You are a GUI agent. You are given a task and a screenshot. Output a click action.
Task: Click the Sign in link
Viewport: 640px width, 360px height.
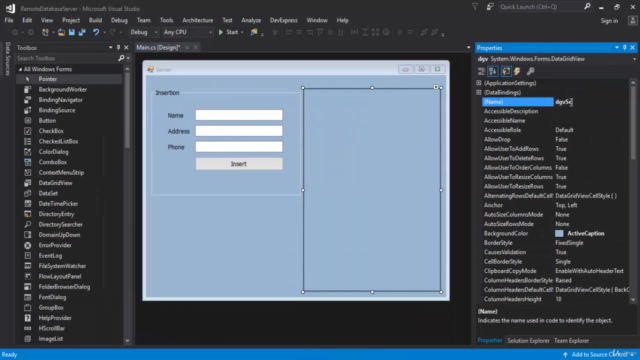point(609,21)
